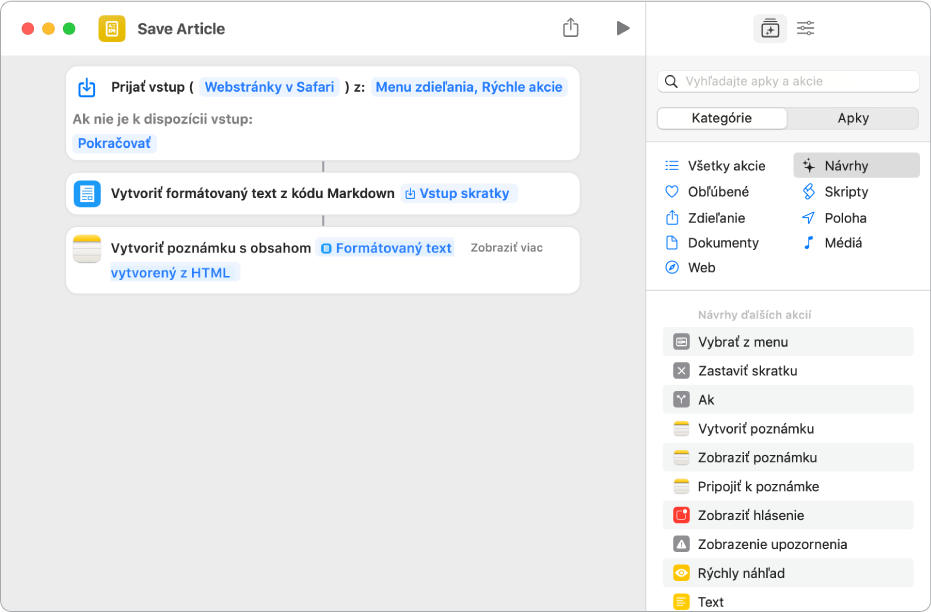Click the Markdown rich text action icon
The height and width of the screenshot is (612, 931).
87,194
